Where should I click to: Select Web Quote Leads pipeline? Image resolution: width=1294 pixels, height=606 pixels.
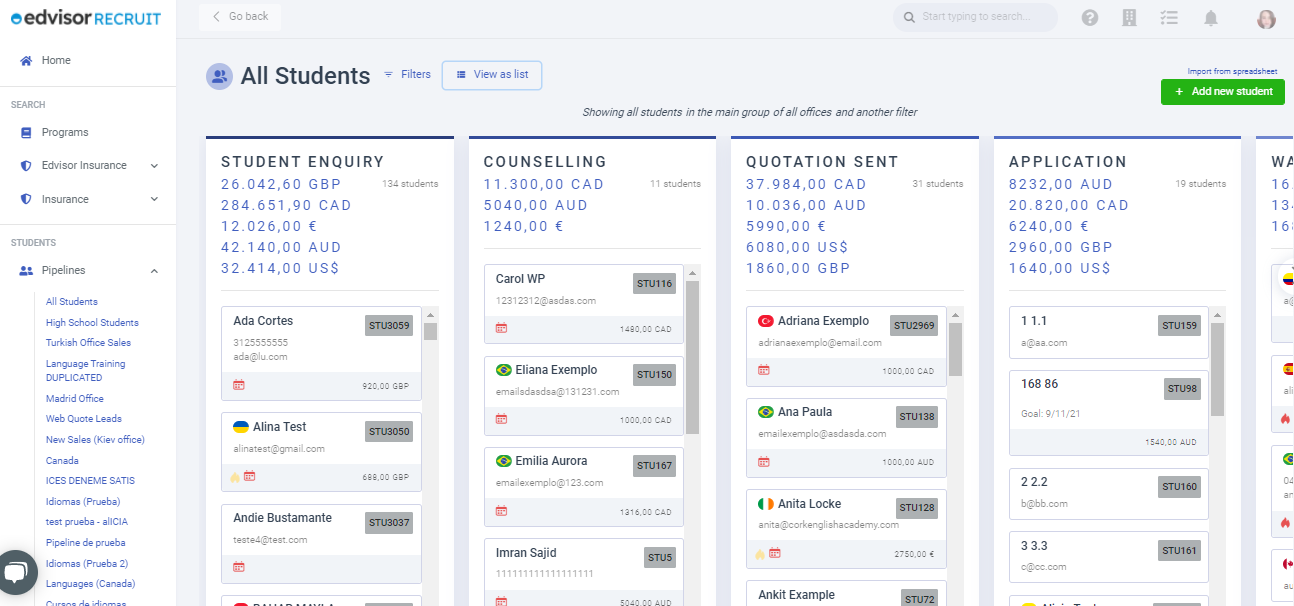pos(84,419)
